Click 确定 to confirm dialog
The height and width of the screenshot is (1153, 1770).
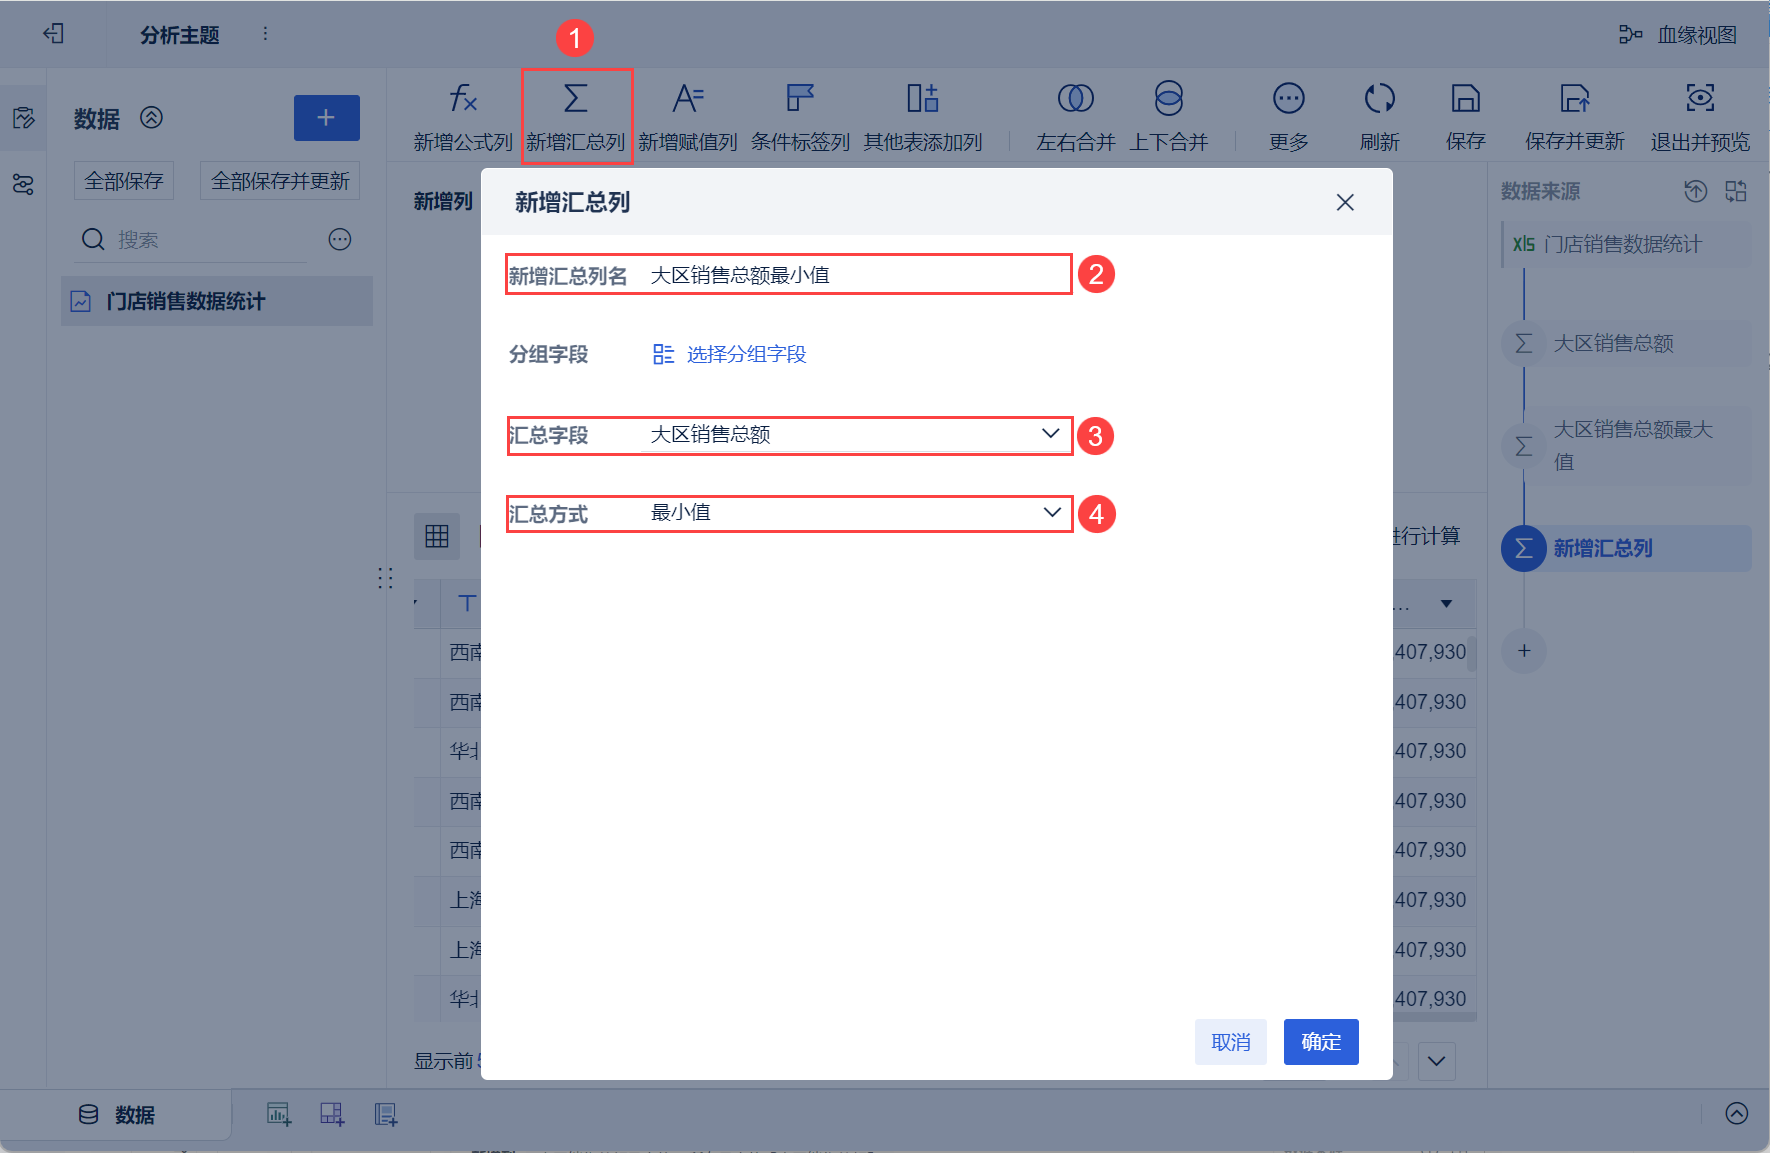(1321, 1042)
